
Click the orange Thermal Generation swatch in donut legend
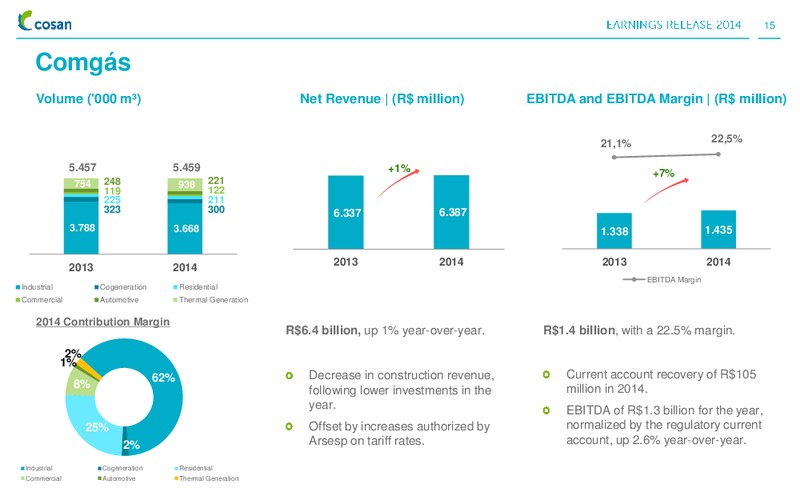point(176,479)
